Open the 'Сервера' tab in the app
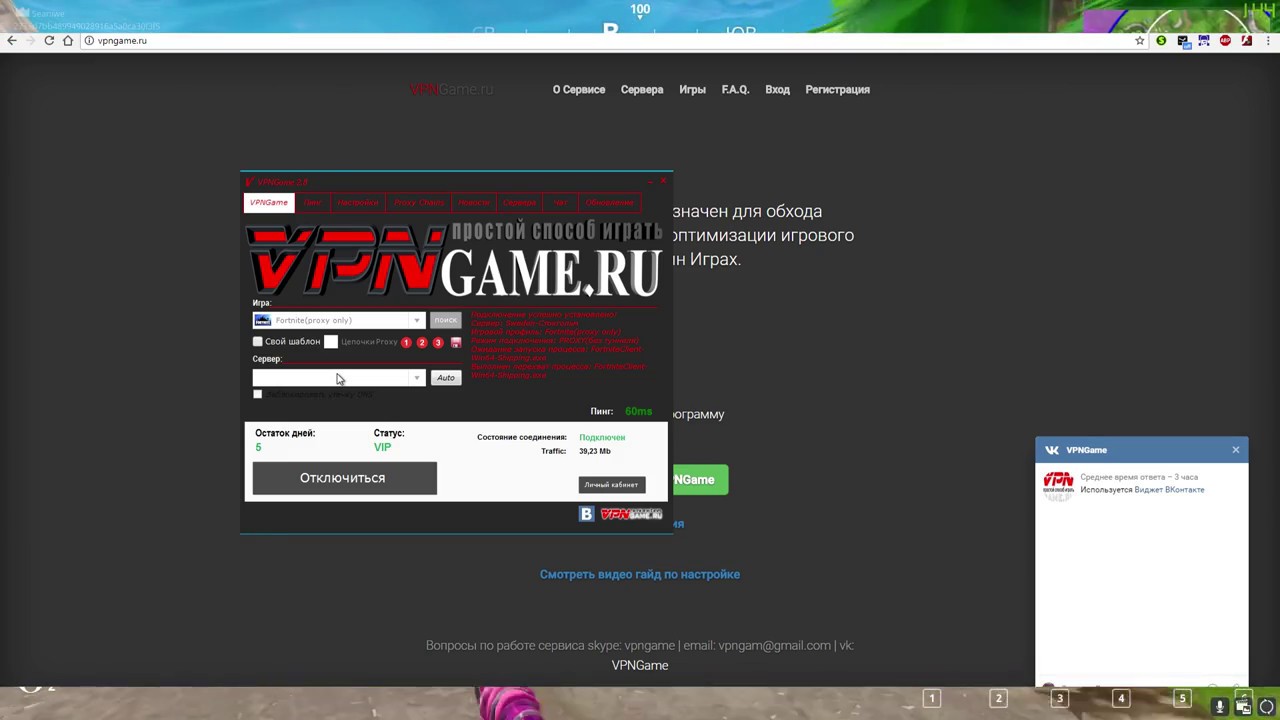This screenshot has width=1280, height=720. (x=520, y=203)
